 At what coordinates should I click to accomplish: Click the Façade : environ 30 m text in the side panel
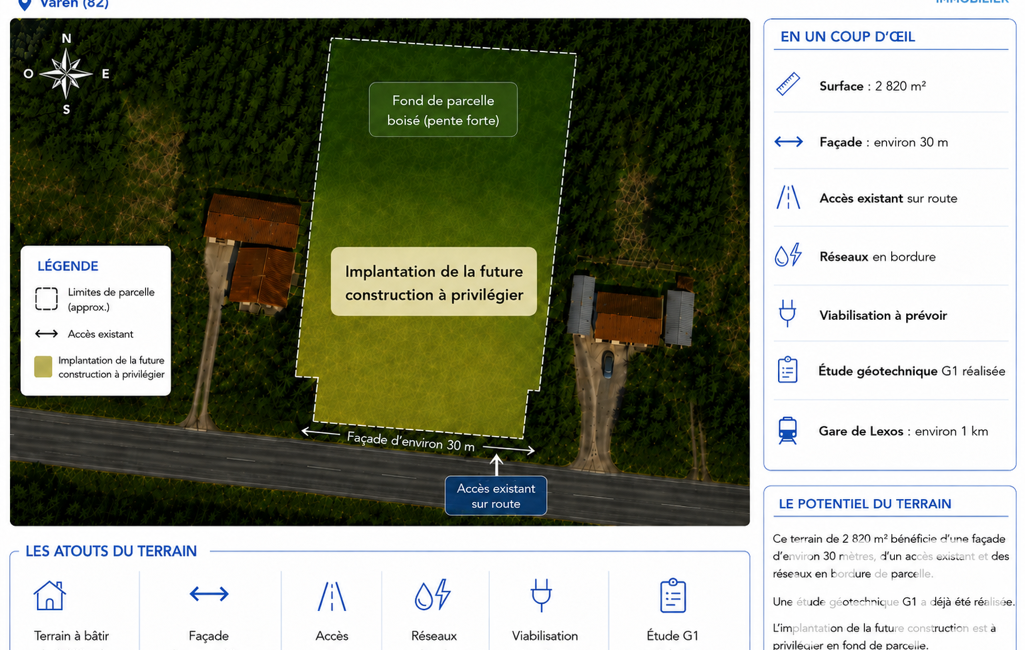pos(884,142)
